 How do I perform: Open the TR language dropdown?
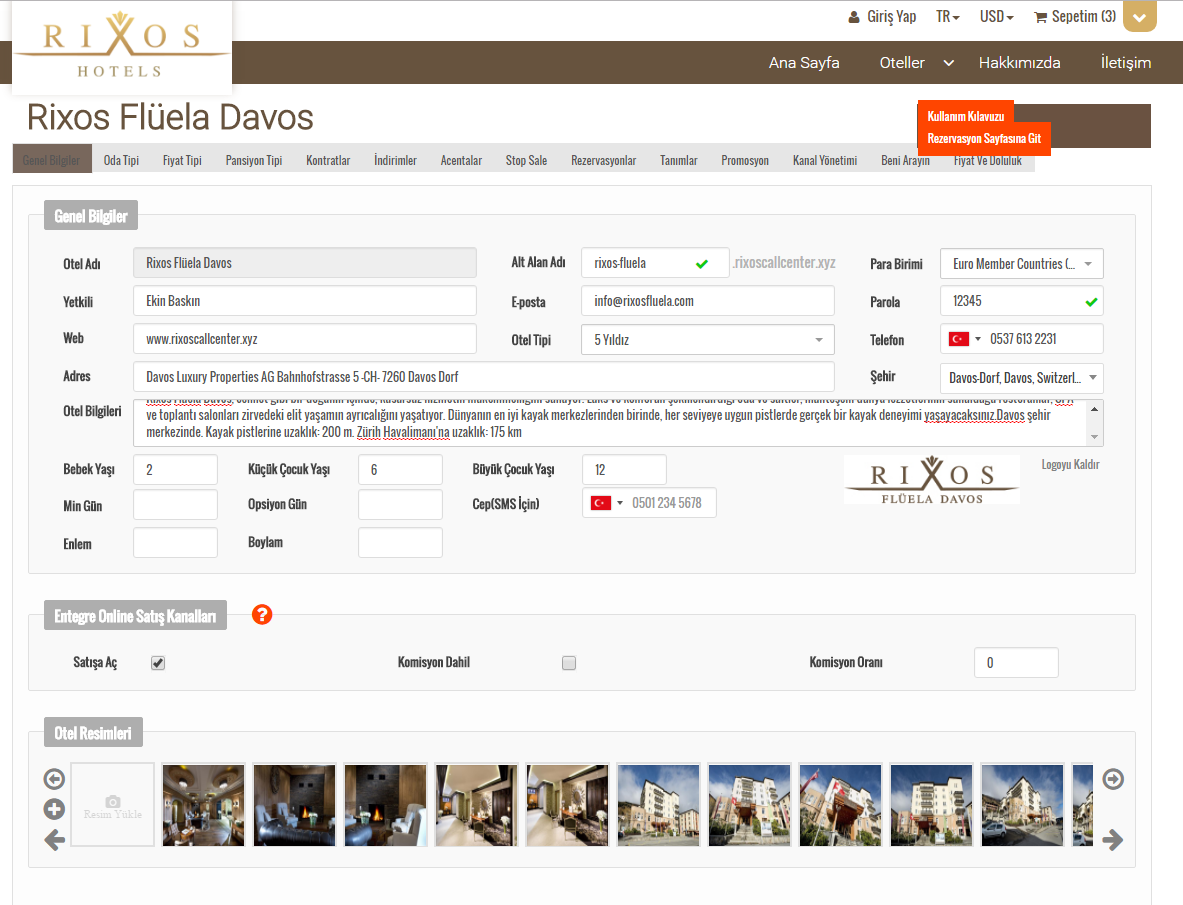948,17
